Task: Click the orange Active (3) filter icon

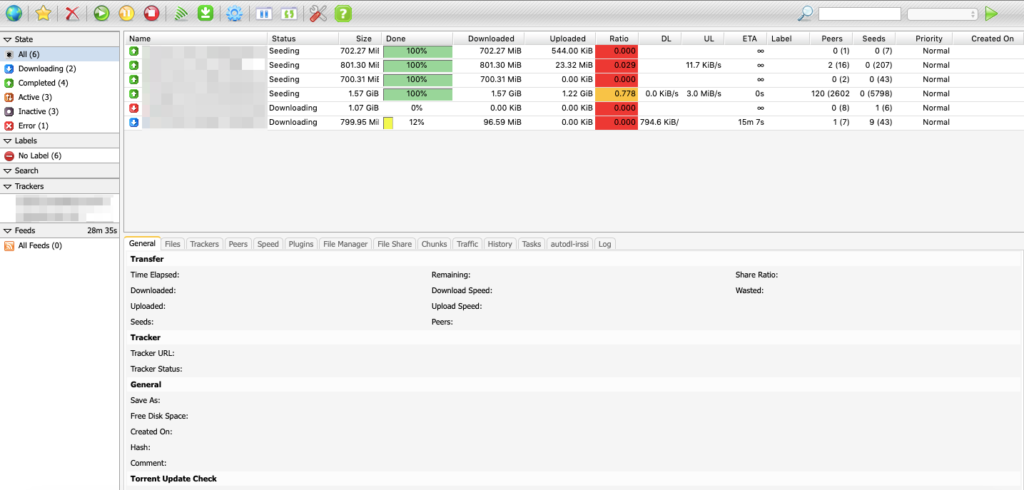Action: (9, 97)
